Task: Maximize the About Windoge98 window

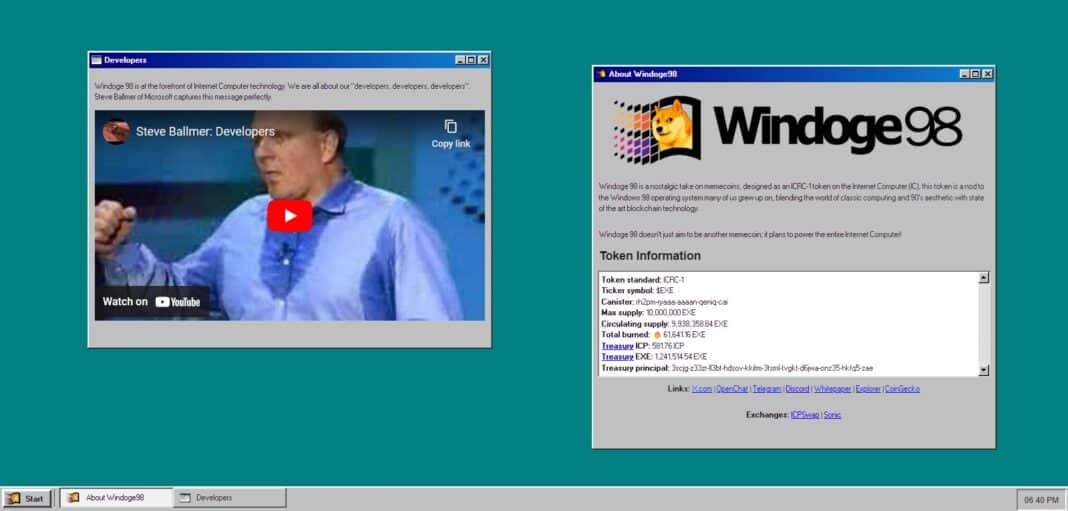Action: pyautogui.click(x=975, y=74)
